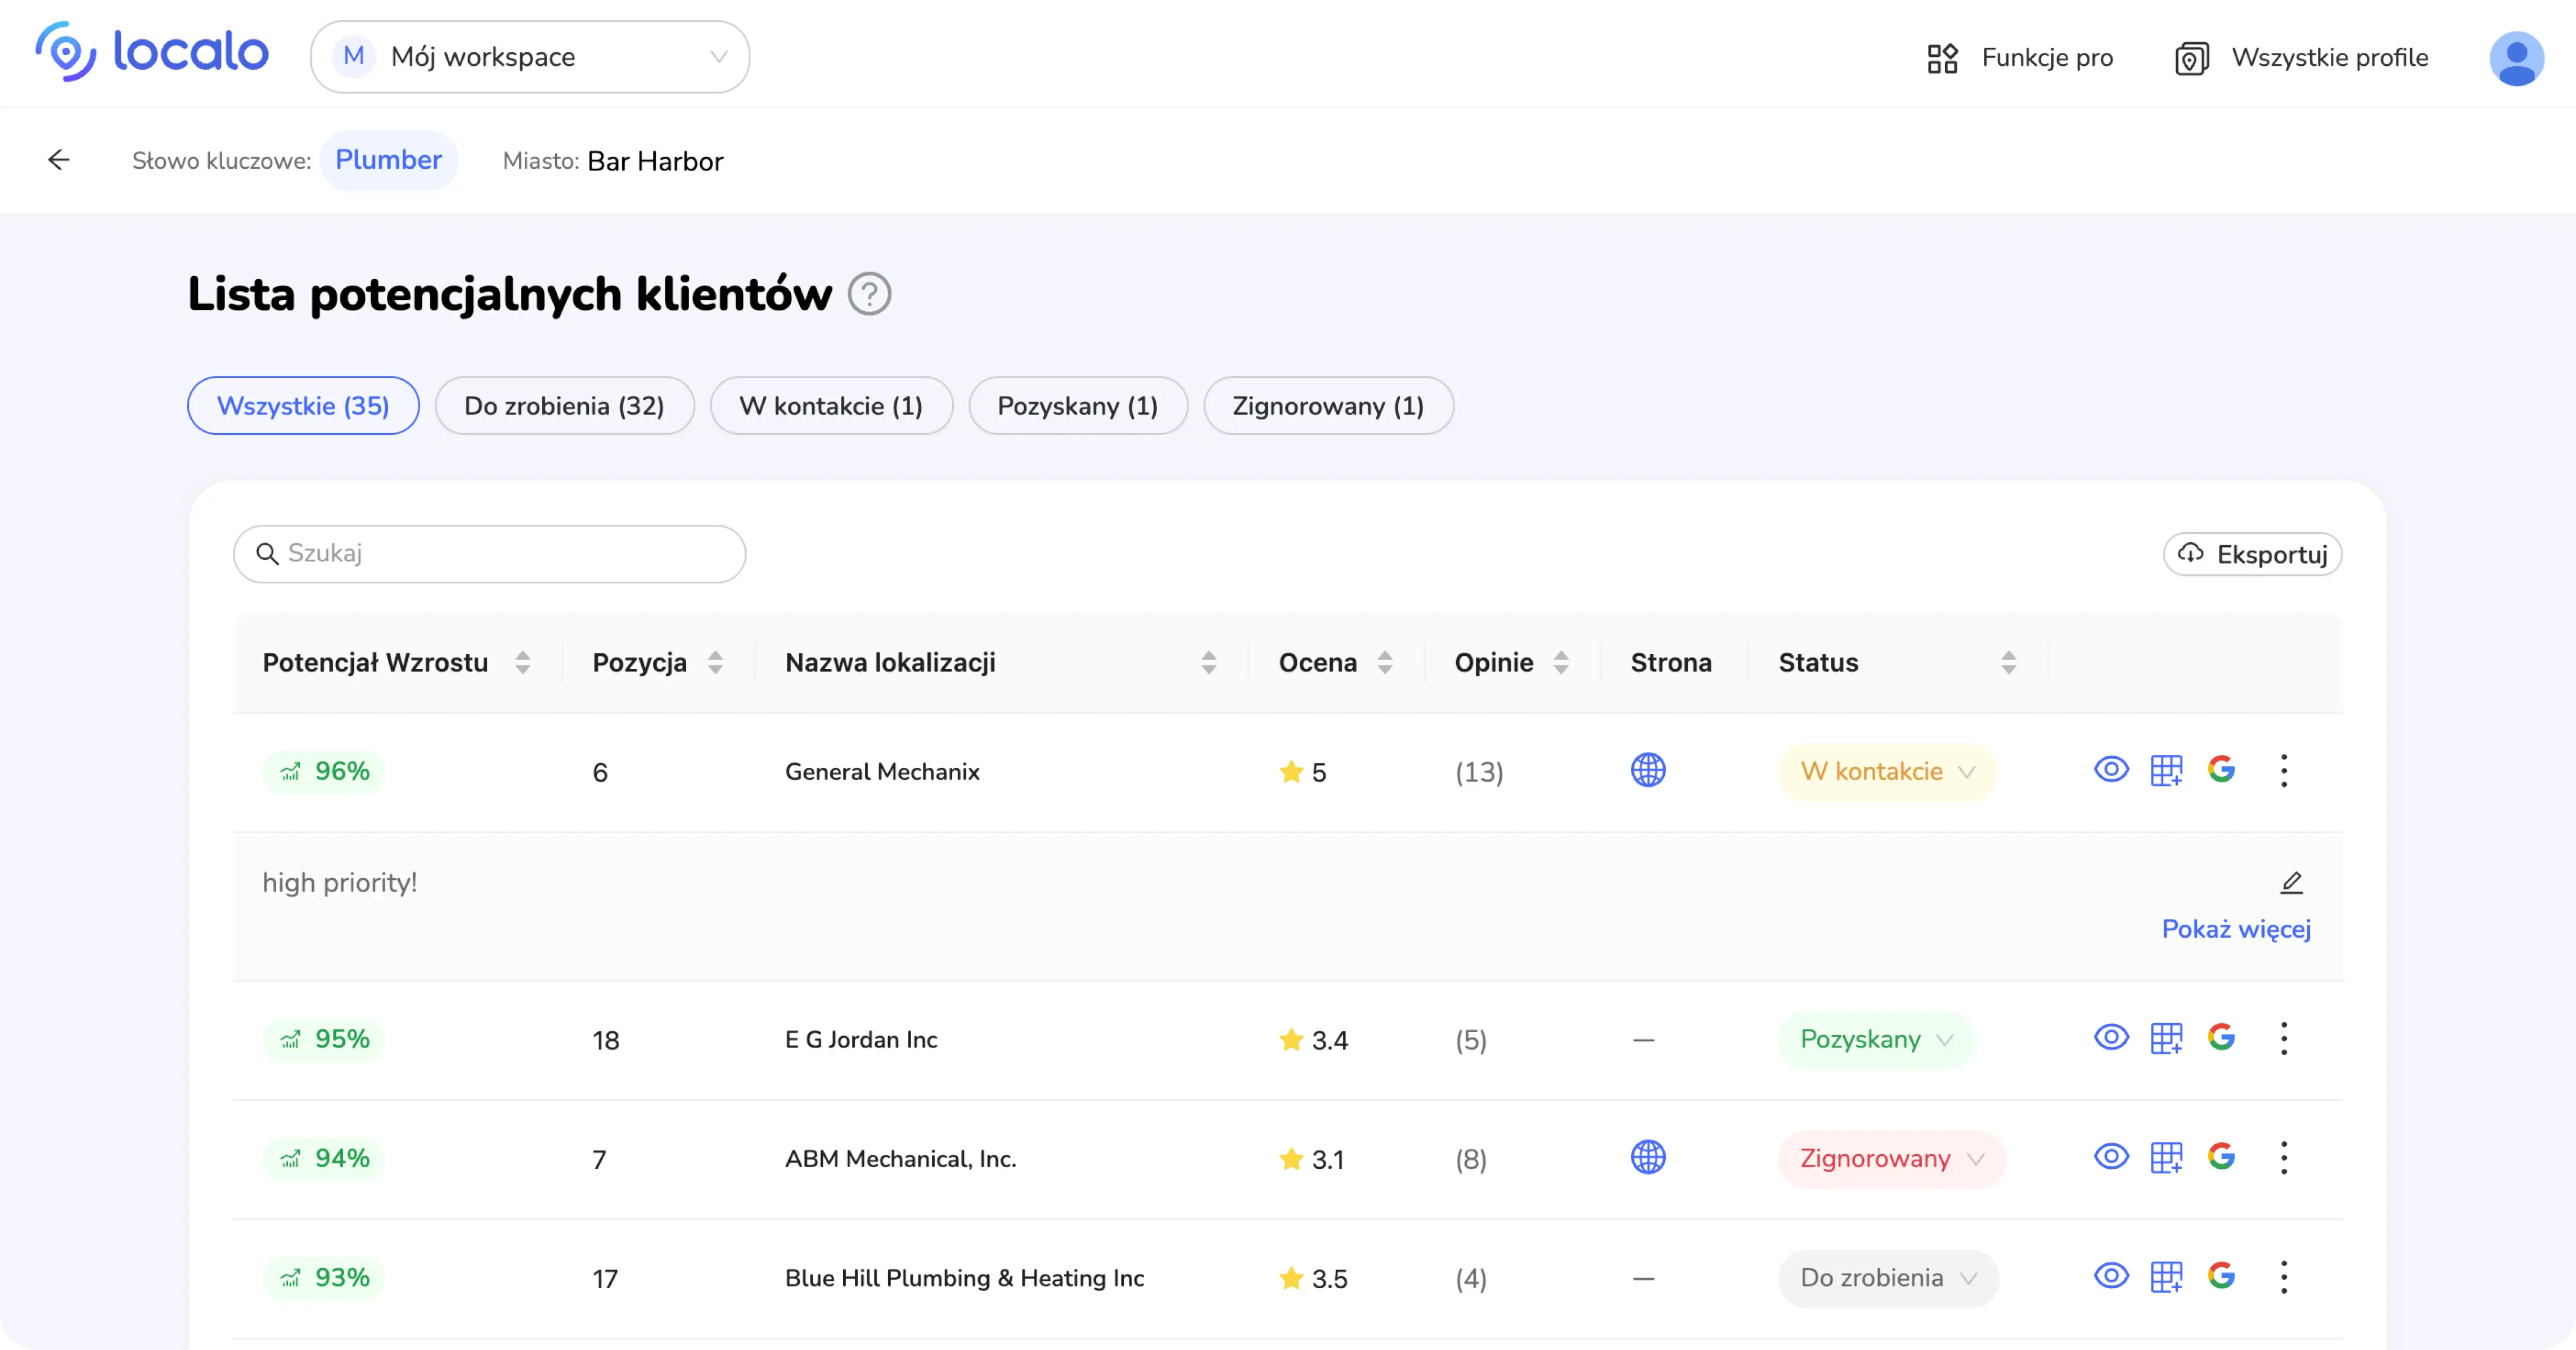Viewport: 2576px width, 1350px height.
Task: Open more options for Blue Hill Plumbing
Action: [2283, 1277]
